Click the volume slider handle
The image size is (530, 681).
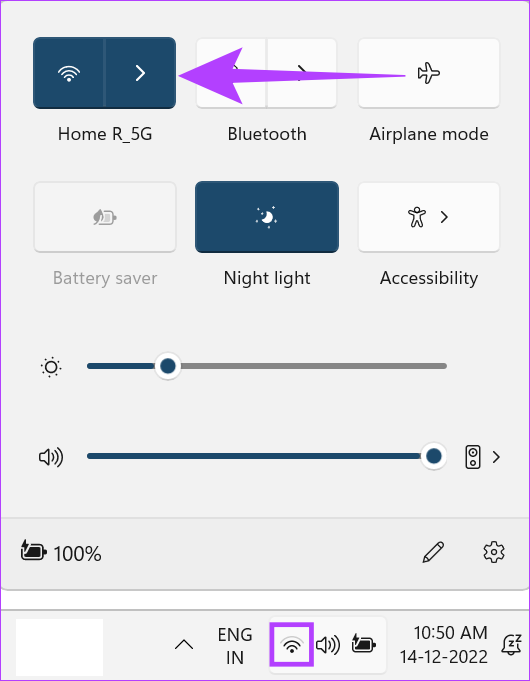click(x=434, y=456)
